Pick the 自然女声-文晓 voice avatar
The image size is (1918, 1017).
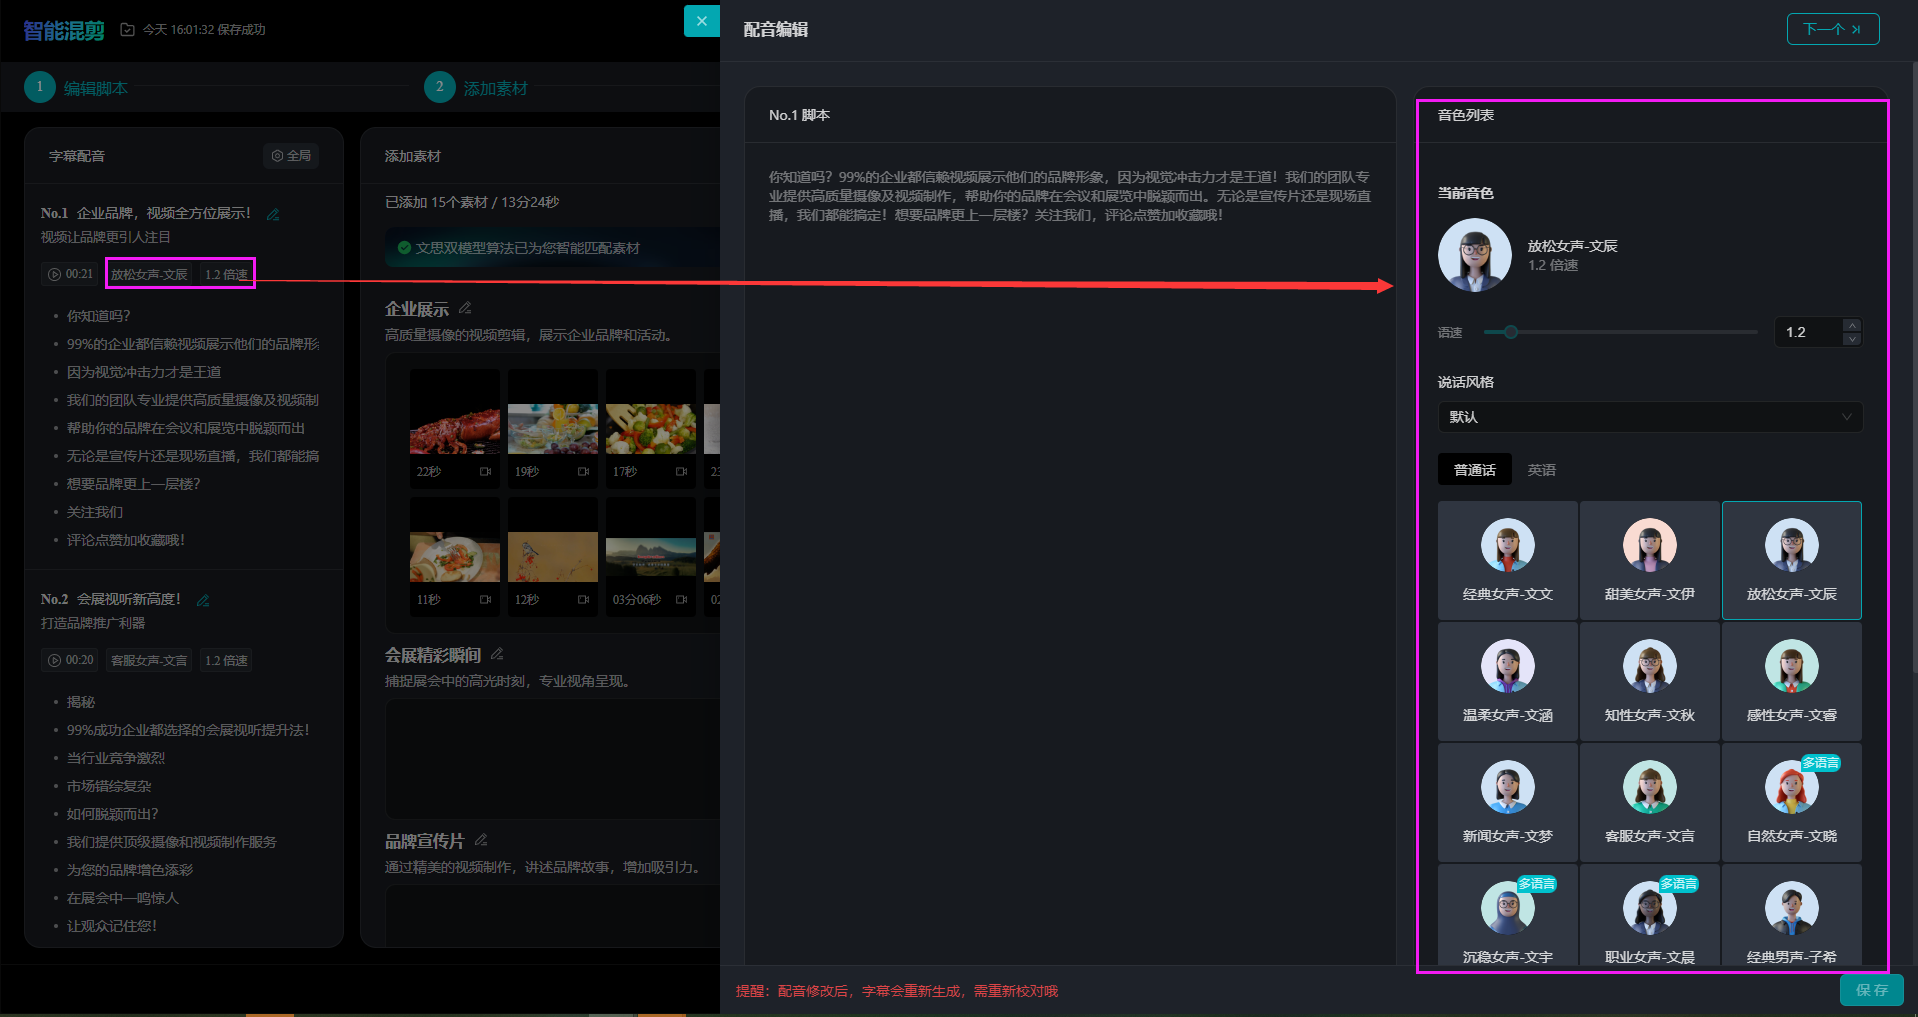(x=1791, y=787)
